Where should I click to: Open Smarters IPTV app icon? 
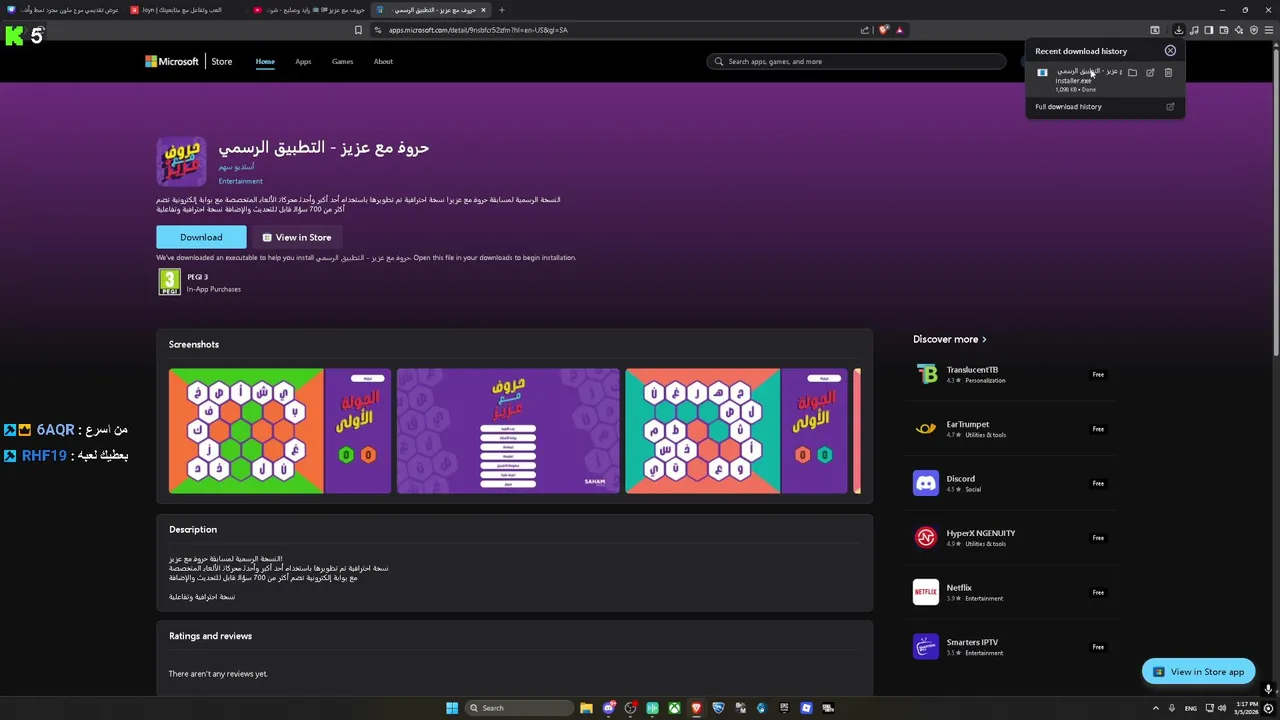click(926, 647)
